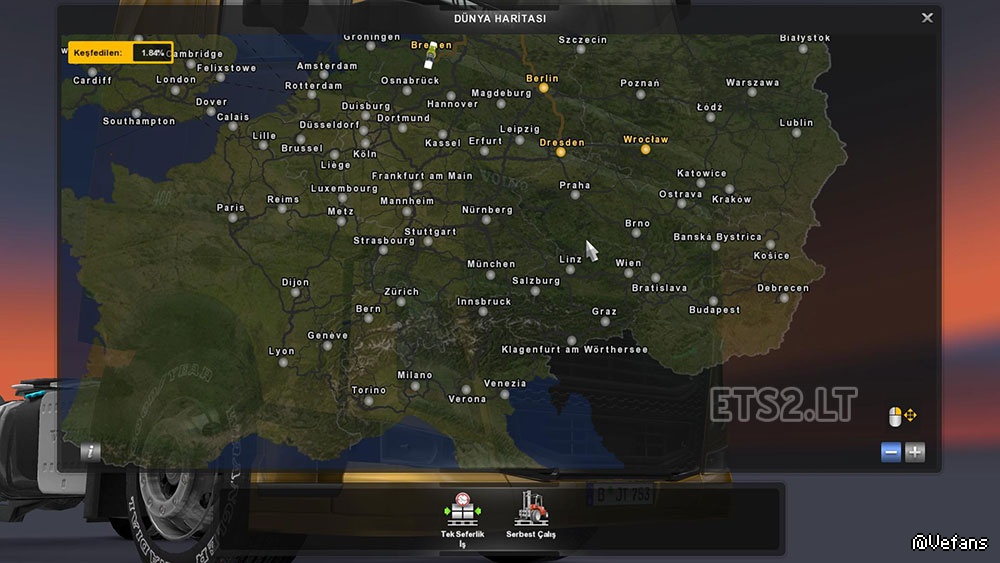Click the Debrecen city dot
Viewport: 1000px width, 563px height.
pos(784,298)
